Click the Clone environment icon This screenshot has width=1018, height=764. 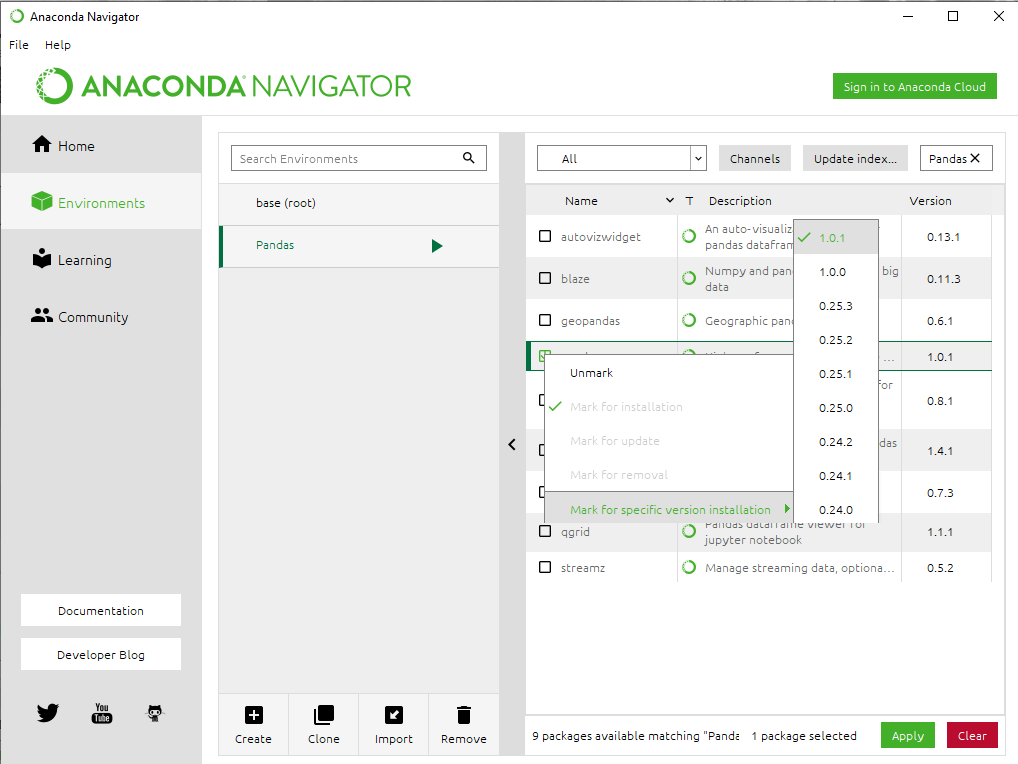tap(323, 715)
